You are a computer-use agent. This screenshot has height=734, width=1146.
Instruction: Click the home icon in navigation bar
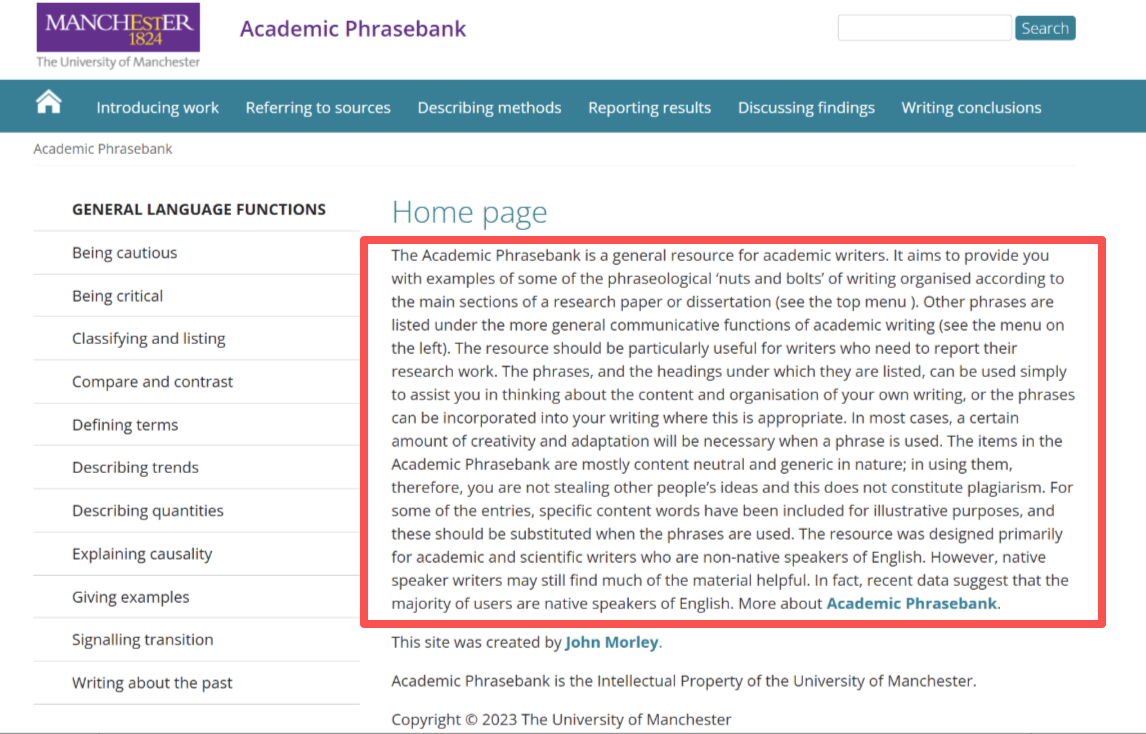click(x=49, y=102)
